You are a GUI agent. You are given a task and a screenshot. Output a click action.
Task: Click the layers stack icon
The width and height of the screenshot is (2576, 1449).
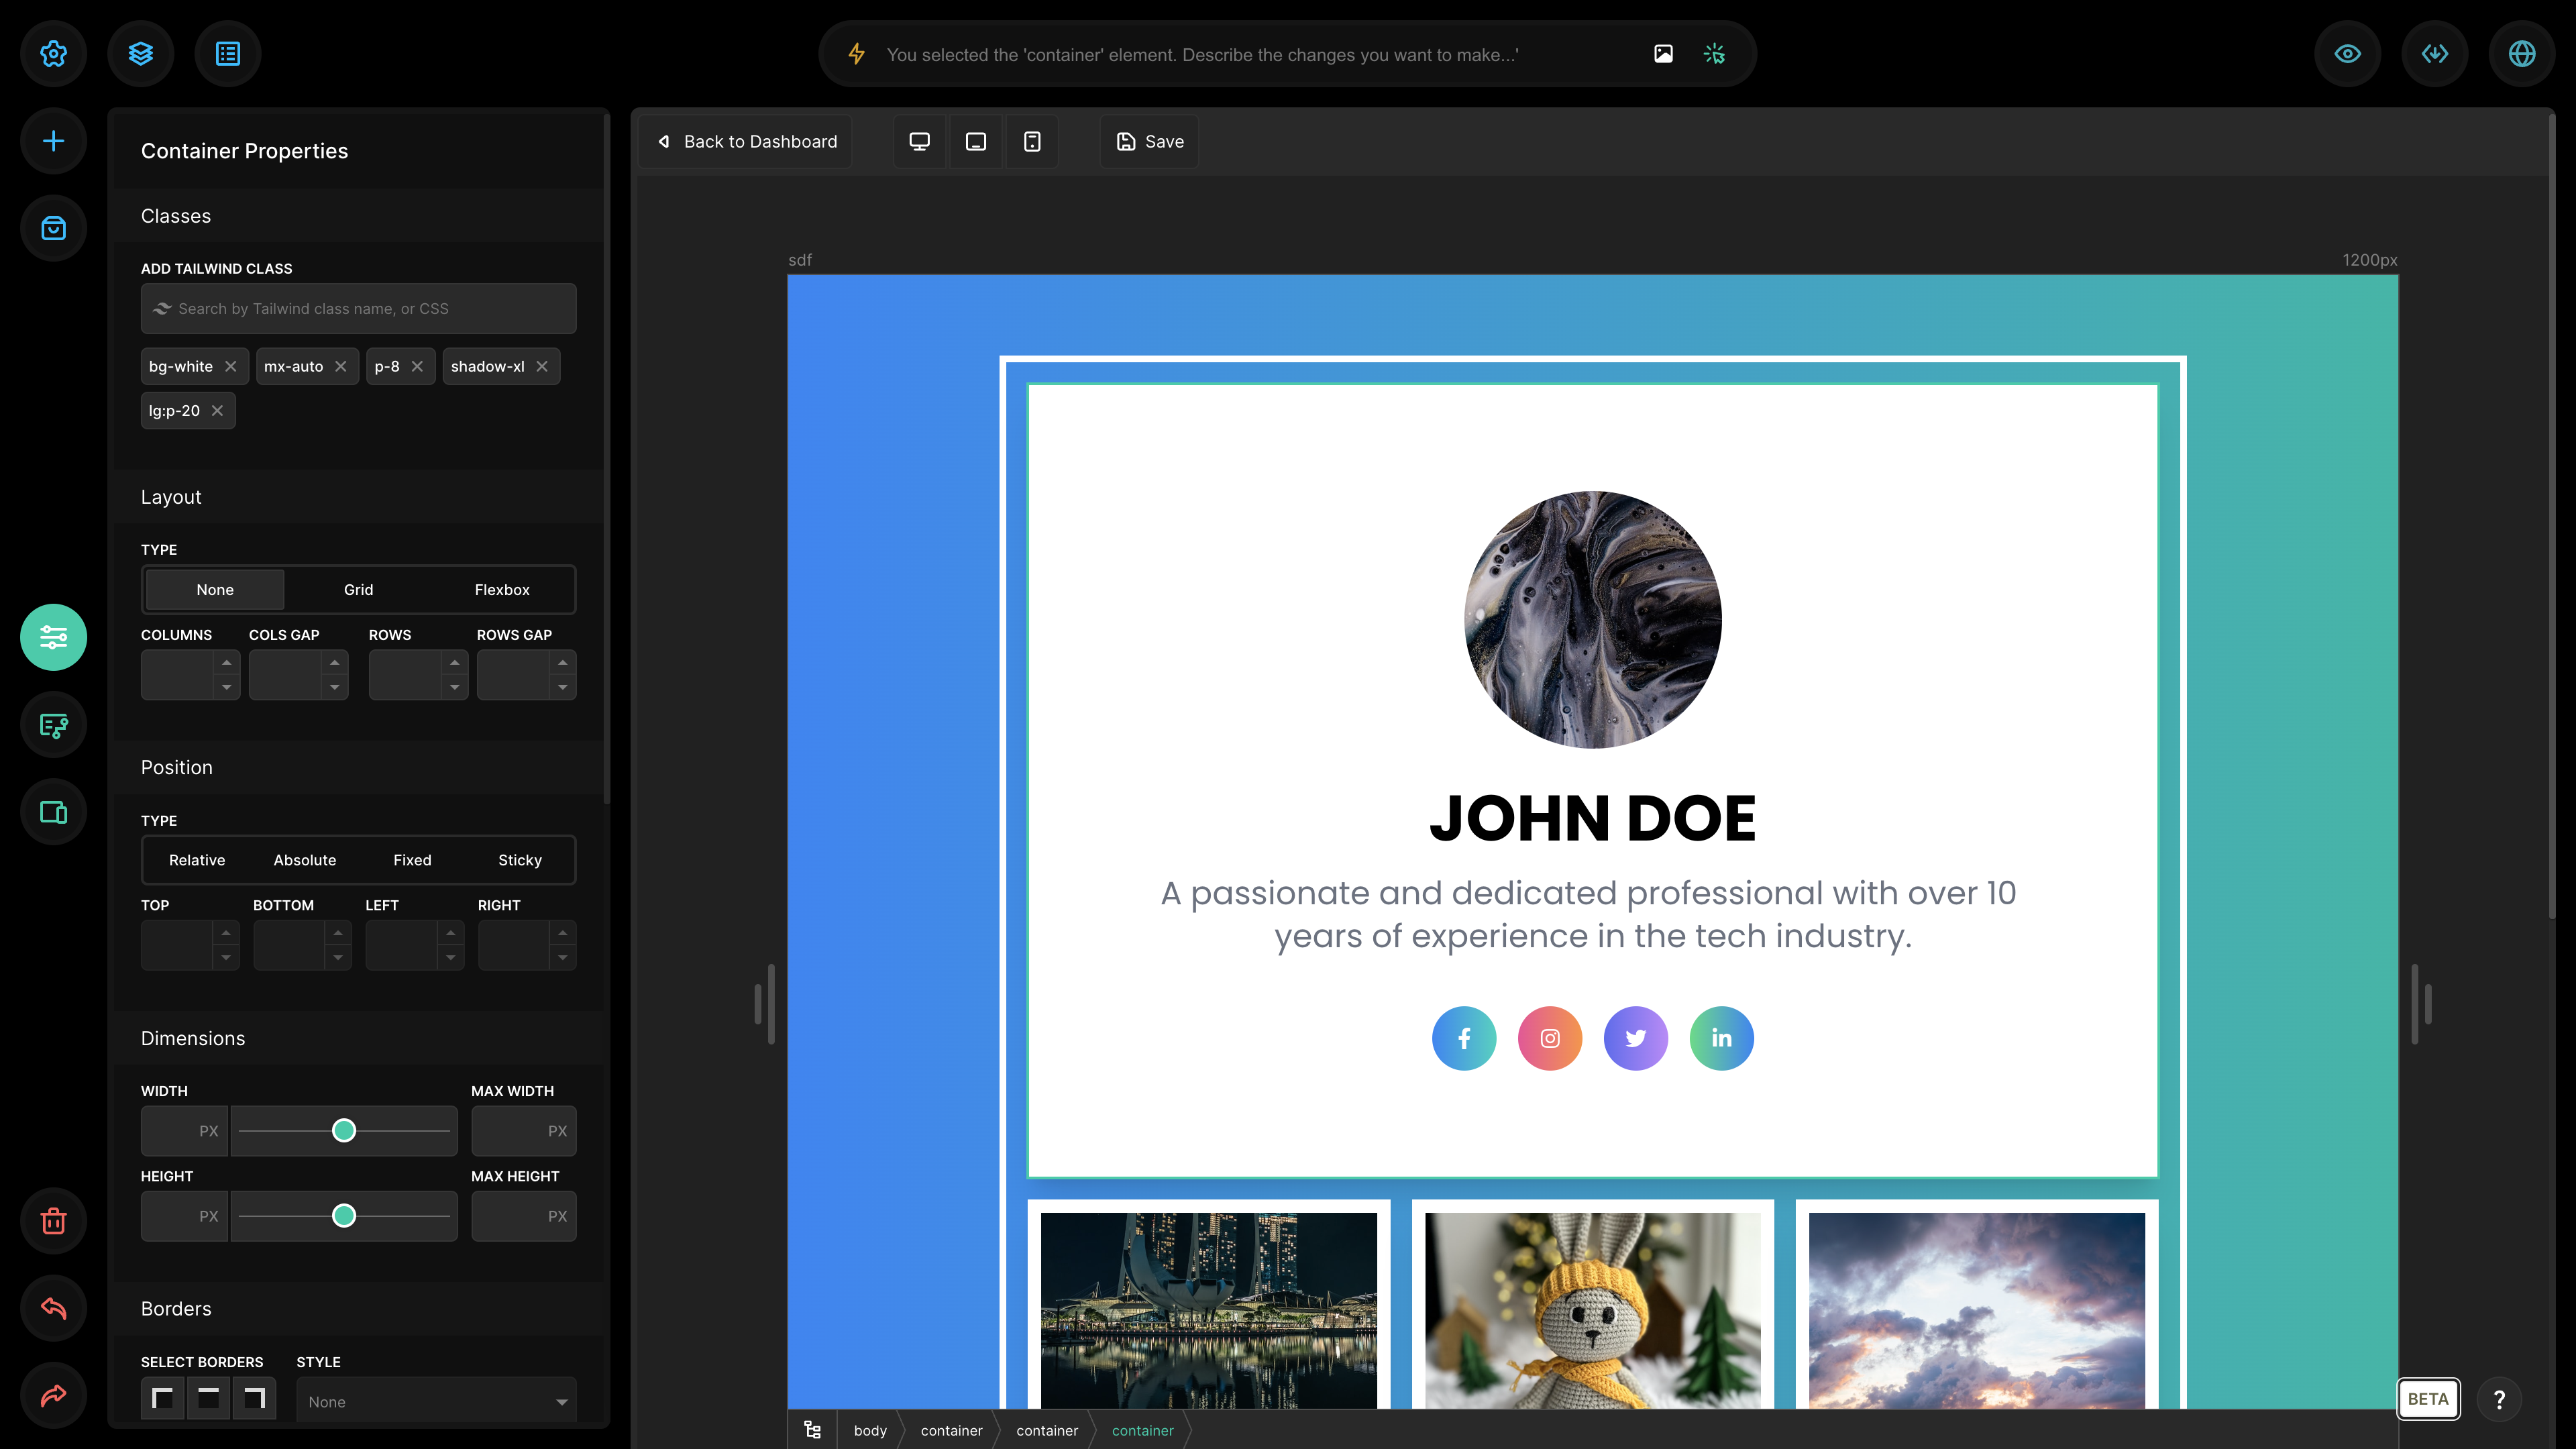tap(141, 54)
